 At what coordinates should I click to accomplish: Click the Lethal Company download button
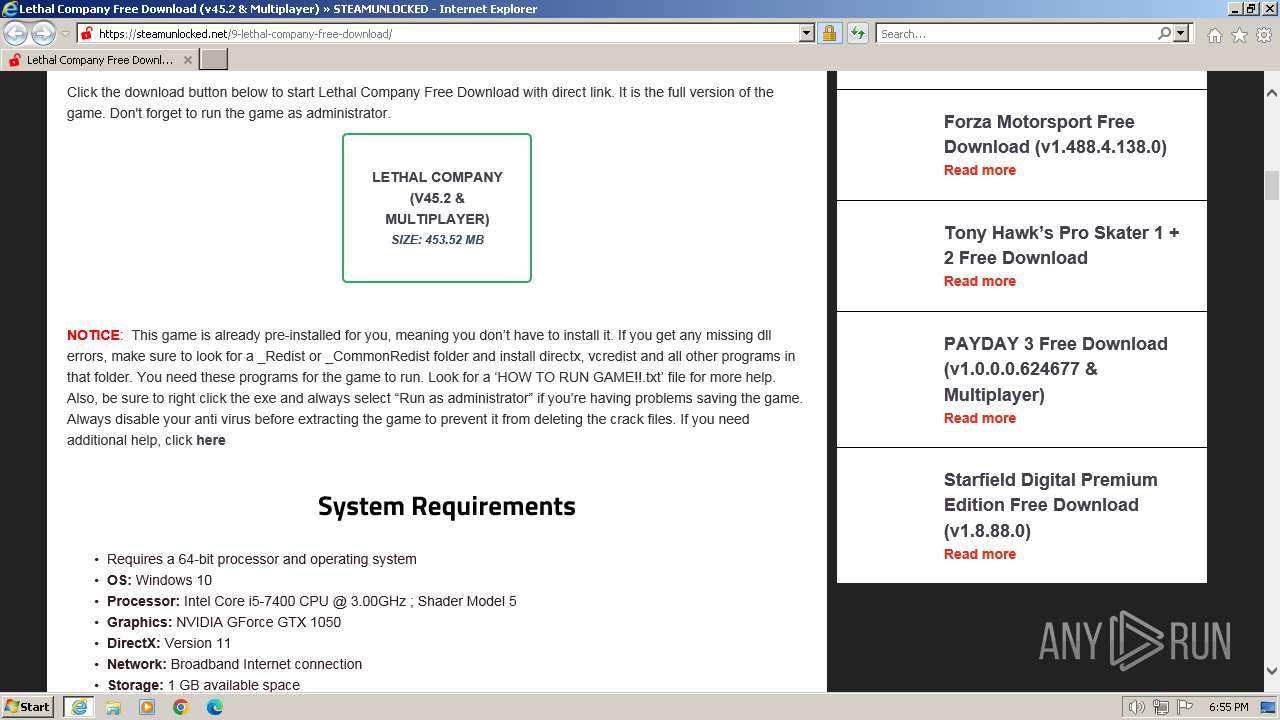[x=437, y=208]
